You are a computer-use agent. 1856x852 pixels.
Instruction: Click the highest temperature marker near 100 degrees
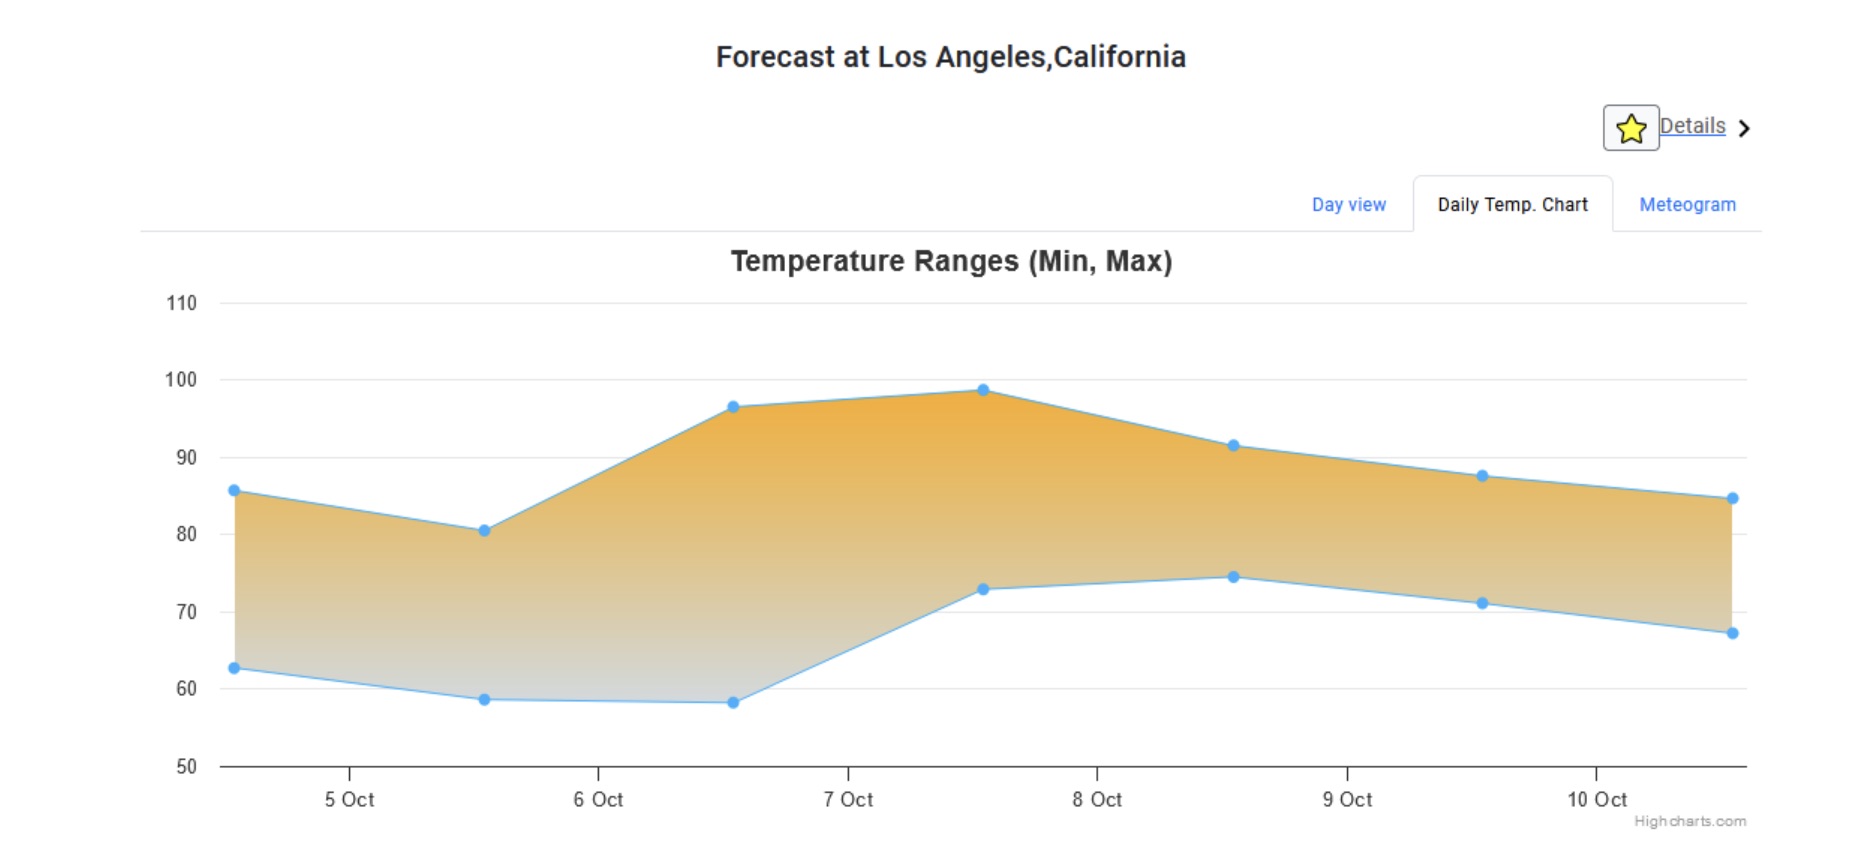(x=985, y=390)
